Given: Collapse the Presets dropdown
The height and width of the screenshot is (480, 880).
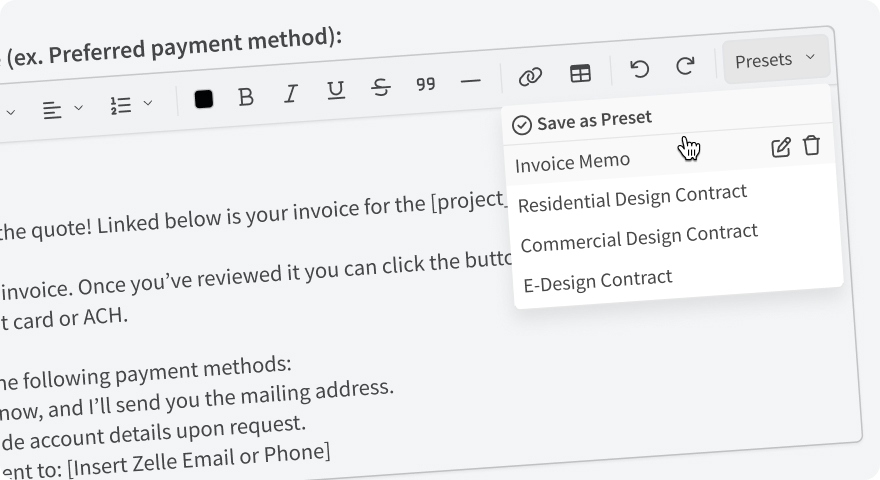Looking at the screenshot, I should 775,60.
